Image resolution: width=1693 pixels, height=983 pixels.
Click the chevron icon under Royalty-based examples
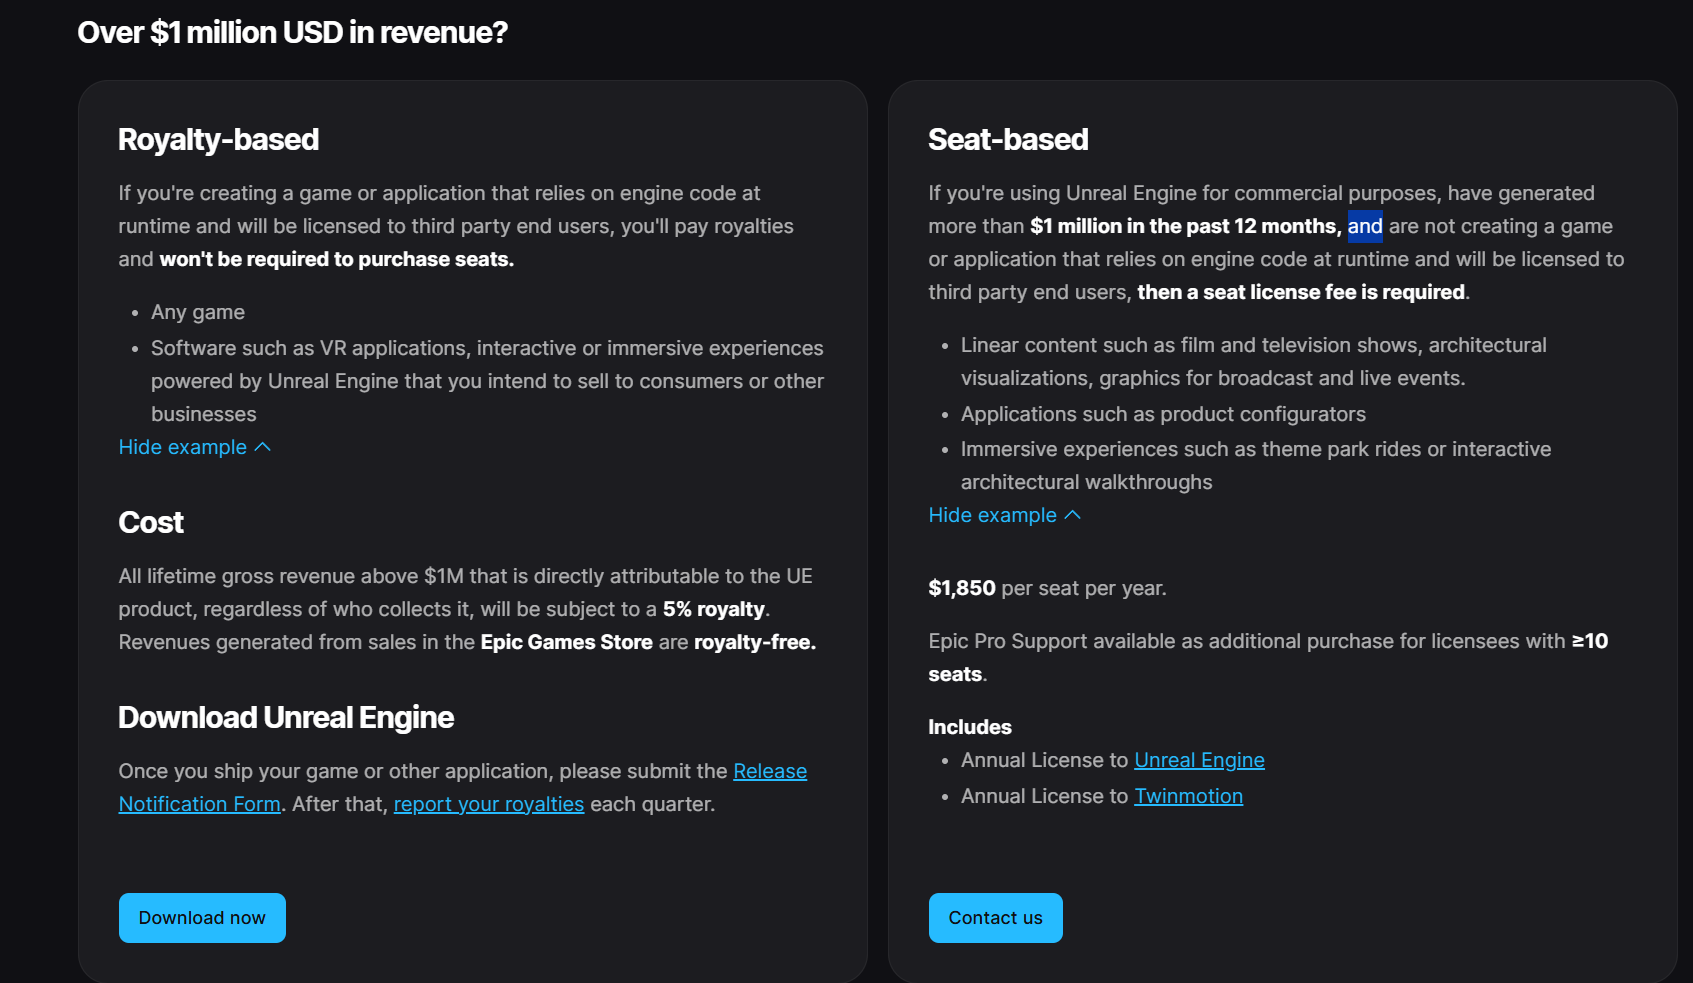(x=263, y=447)
